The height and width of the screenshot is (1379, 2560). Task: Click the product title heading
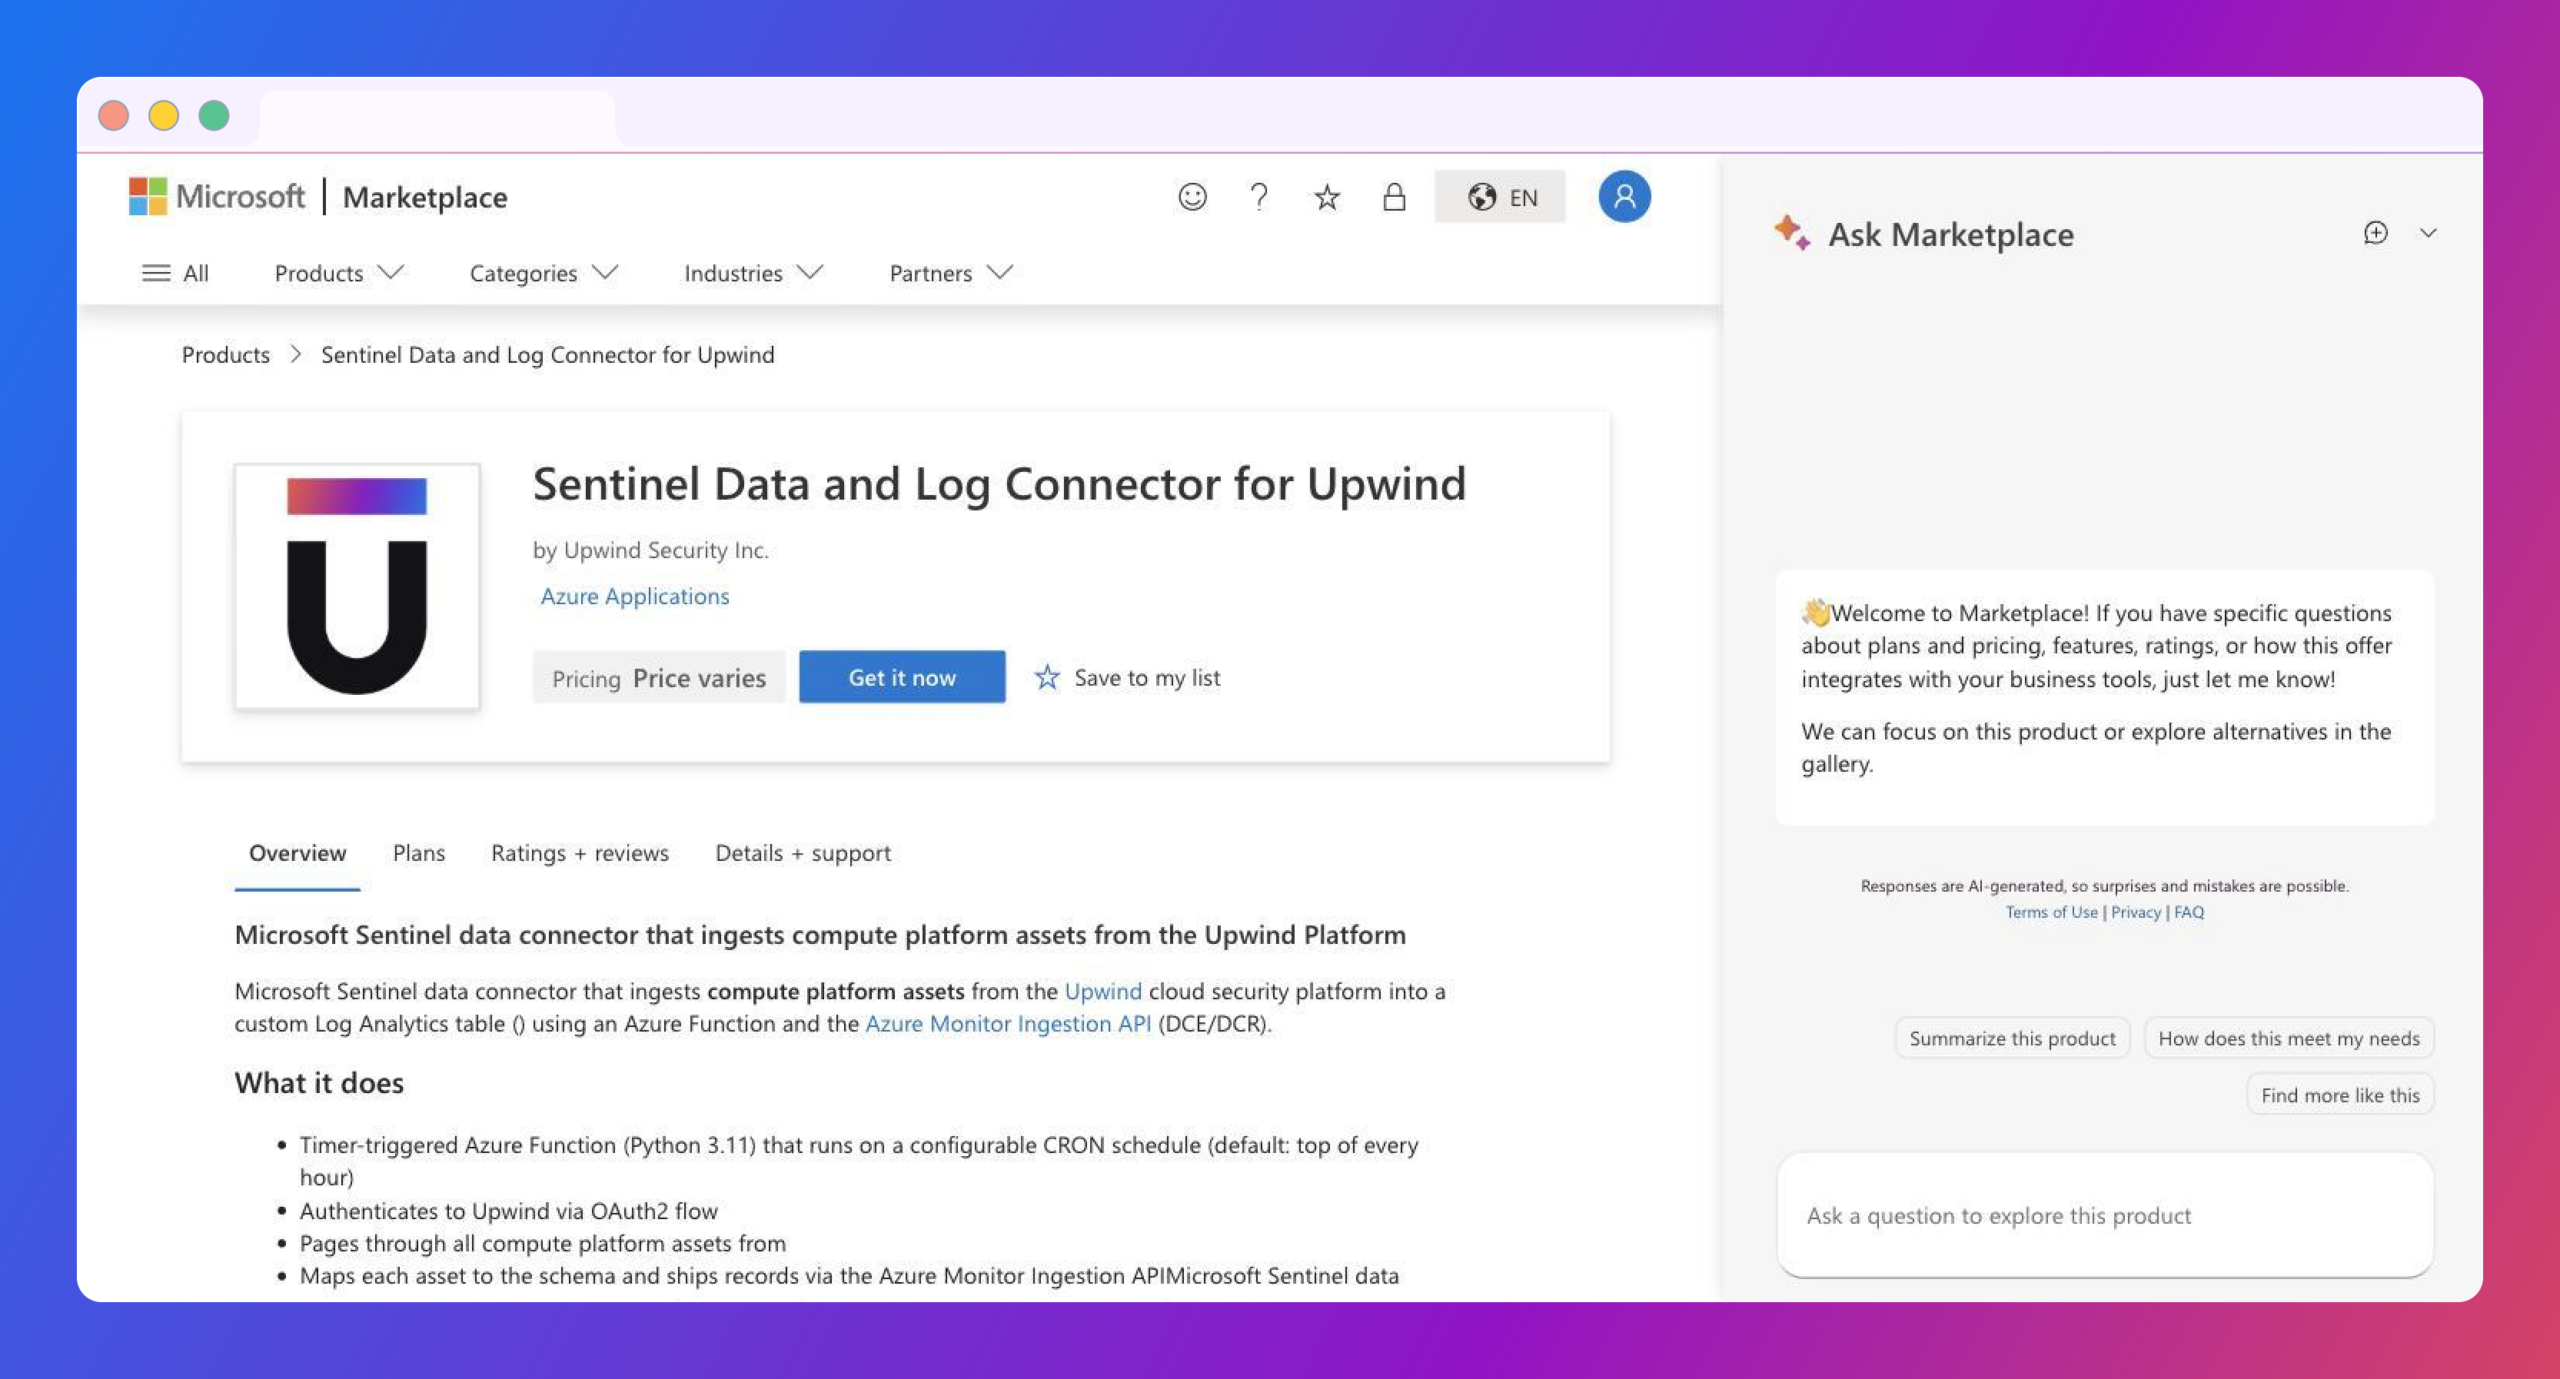(999, 484)
